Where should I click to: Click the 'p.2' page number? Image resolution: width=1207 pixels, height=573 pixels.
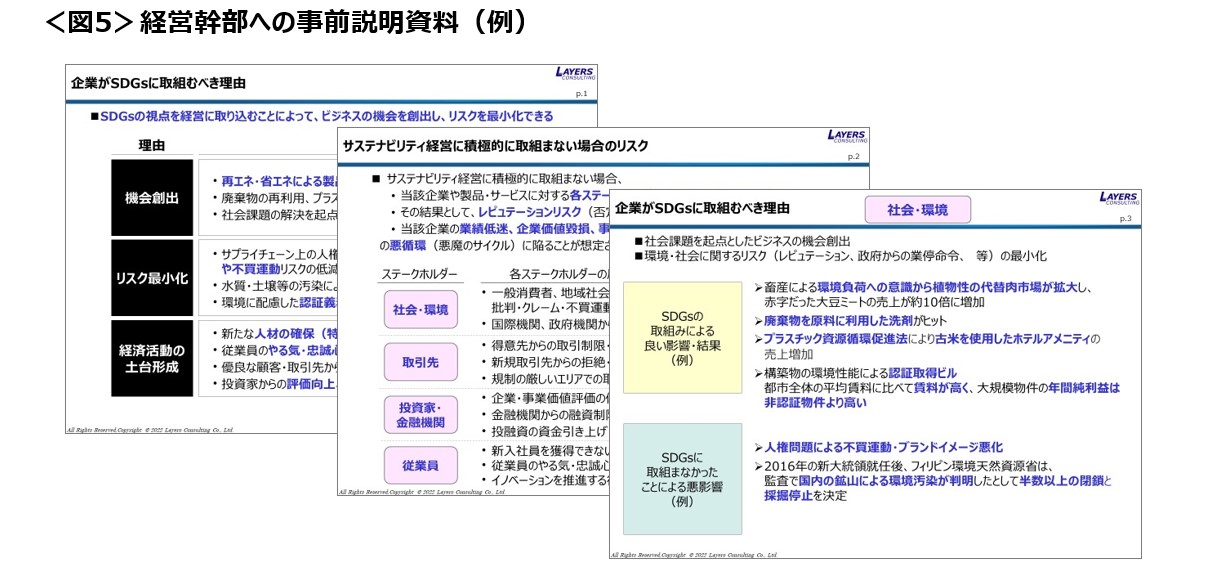pyautogui.click(x=854, y=157)
